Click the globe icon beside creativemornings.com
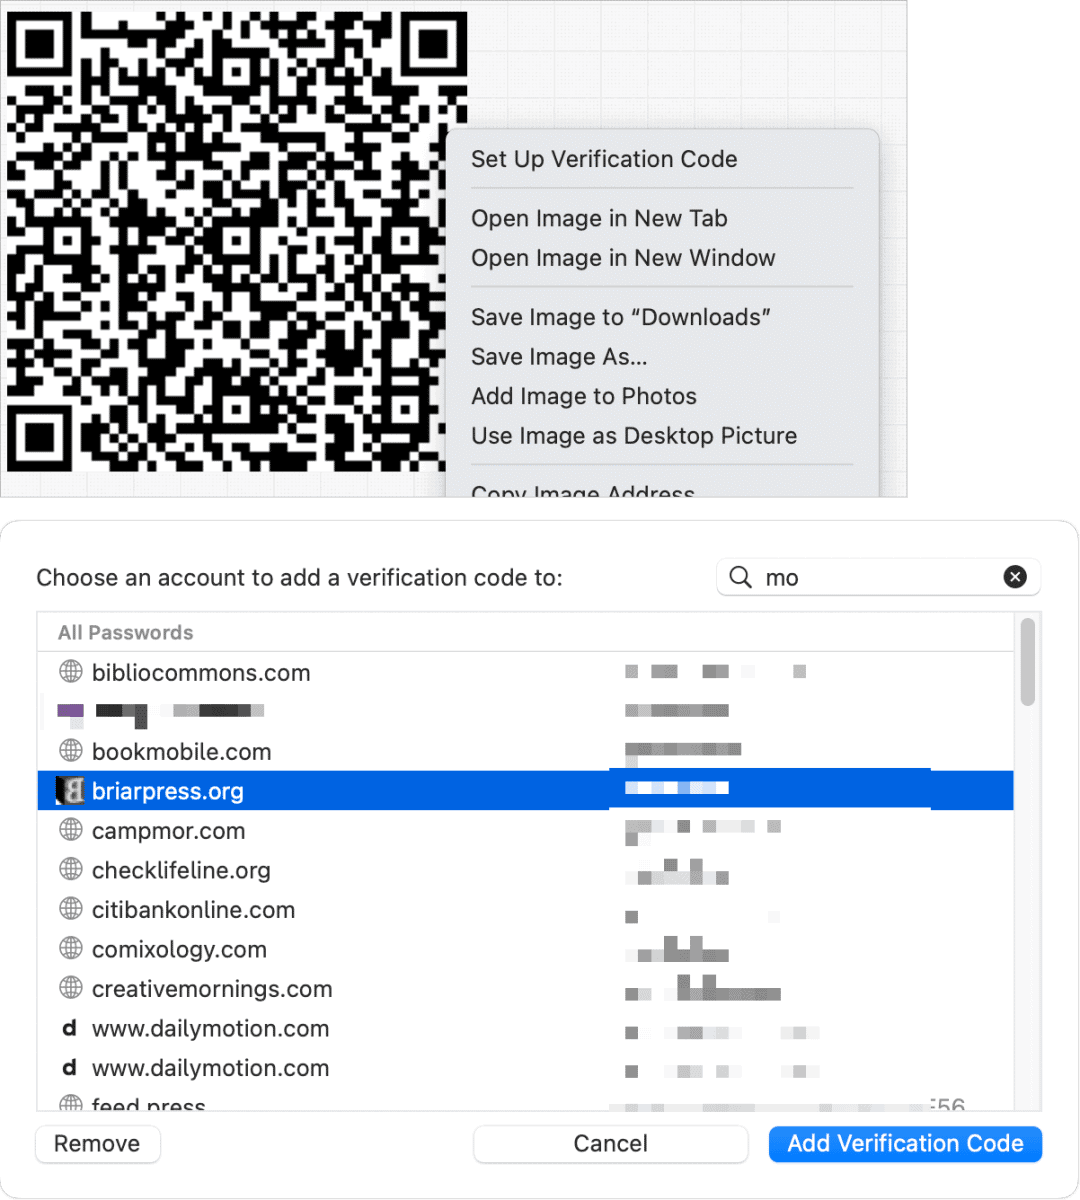 point(71,987)
